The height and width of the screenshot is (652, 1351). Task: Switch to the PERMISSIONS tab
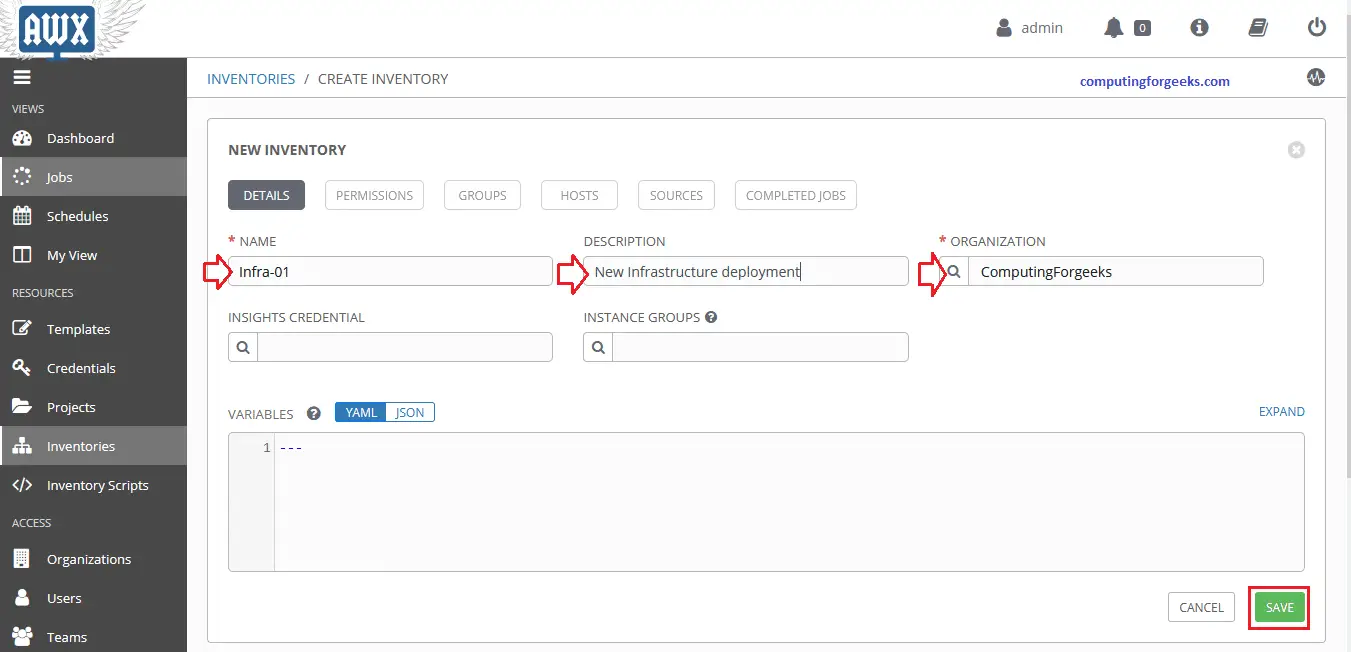(x=374, y=195)
